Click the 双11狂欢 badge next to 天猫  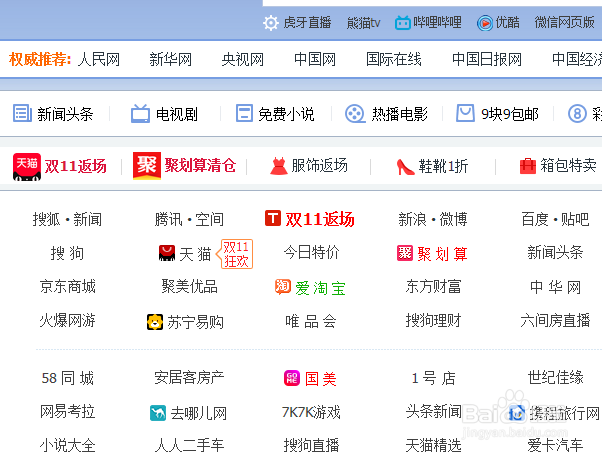pyautogui.click(x=235, y=254)
